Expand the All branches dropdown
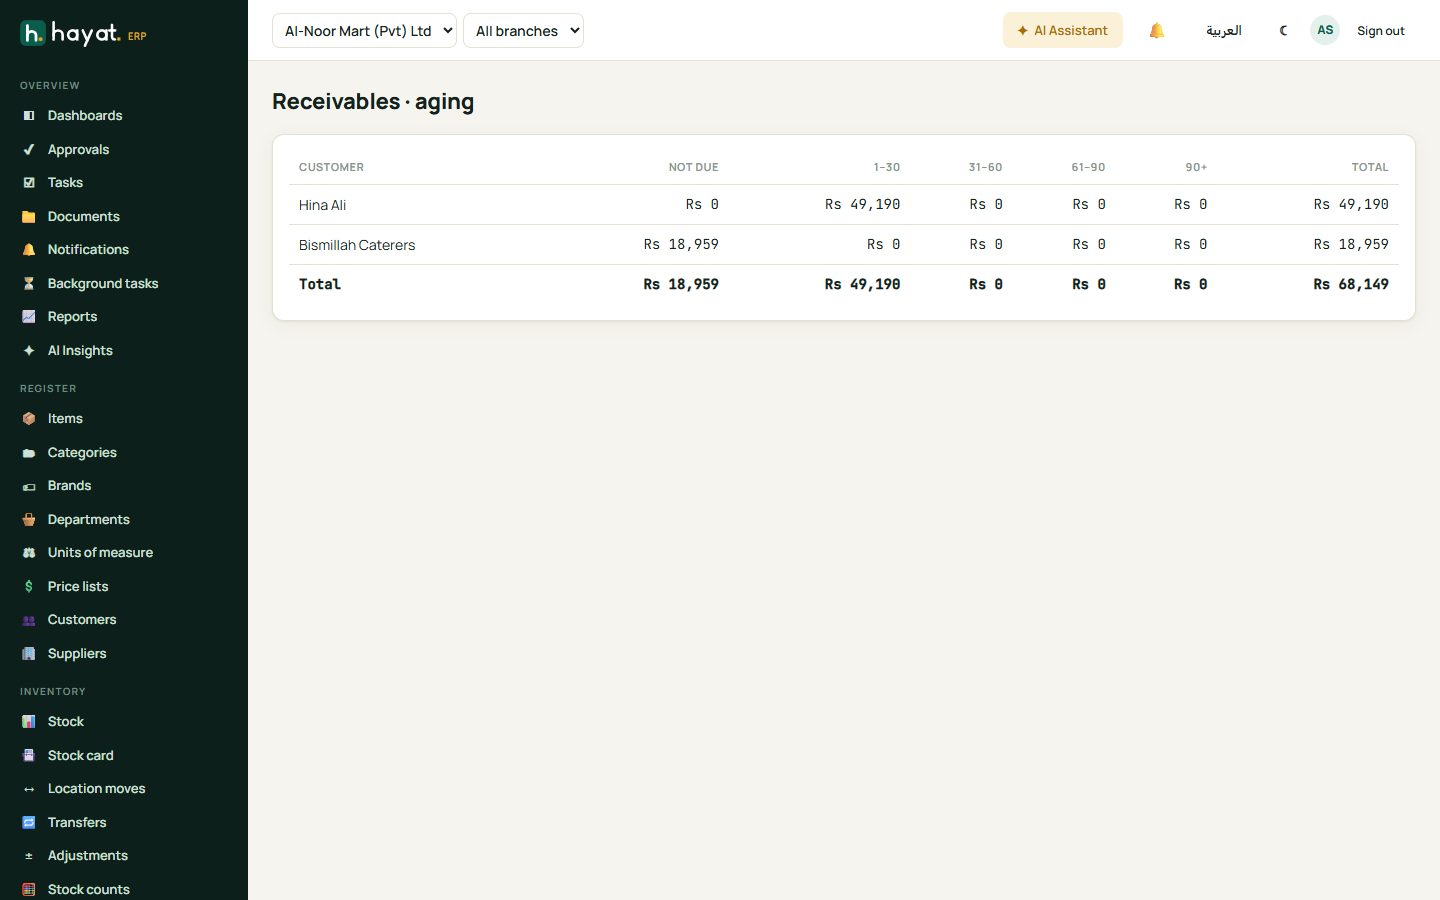1440x900 pixels. point(523,31)
